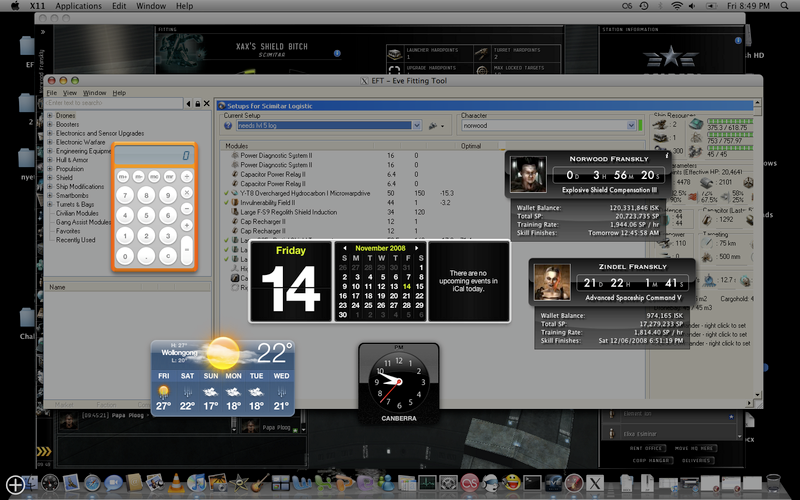Click the lock icon beside search field
The width and height of the screenshot is (800, 500).
click(x=197, y=104)
